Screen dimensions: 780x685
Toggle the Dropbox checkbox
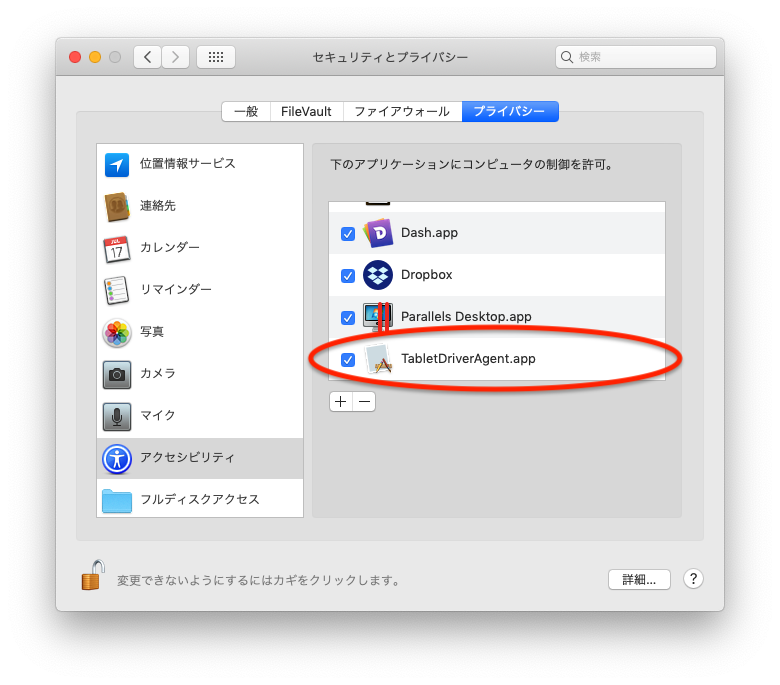coord(348,275)
